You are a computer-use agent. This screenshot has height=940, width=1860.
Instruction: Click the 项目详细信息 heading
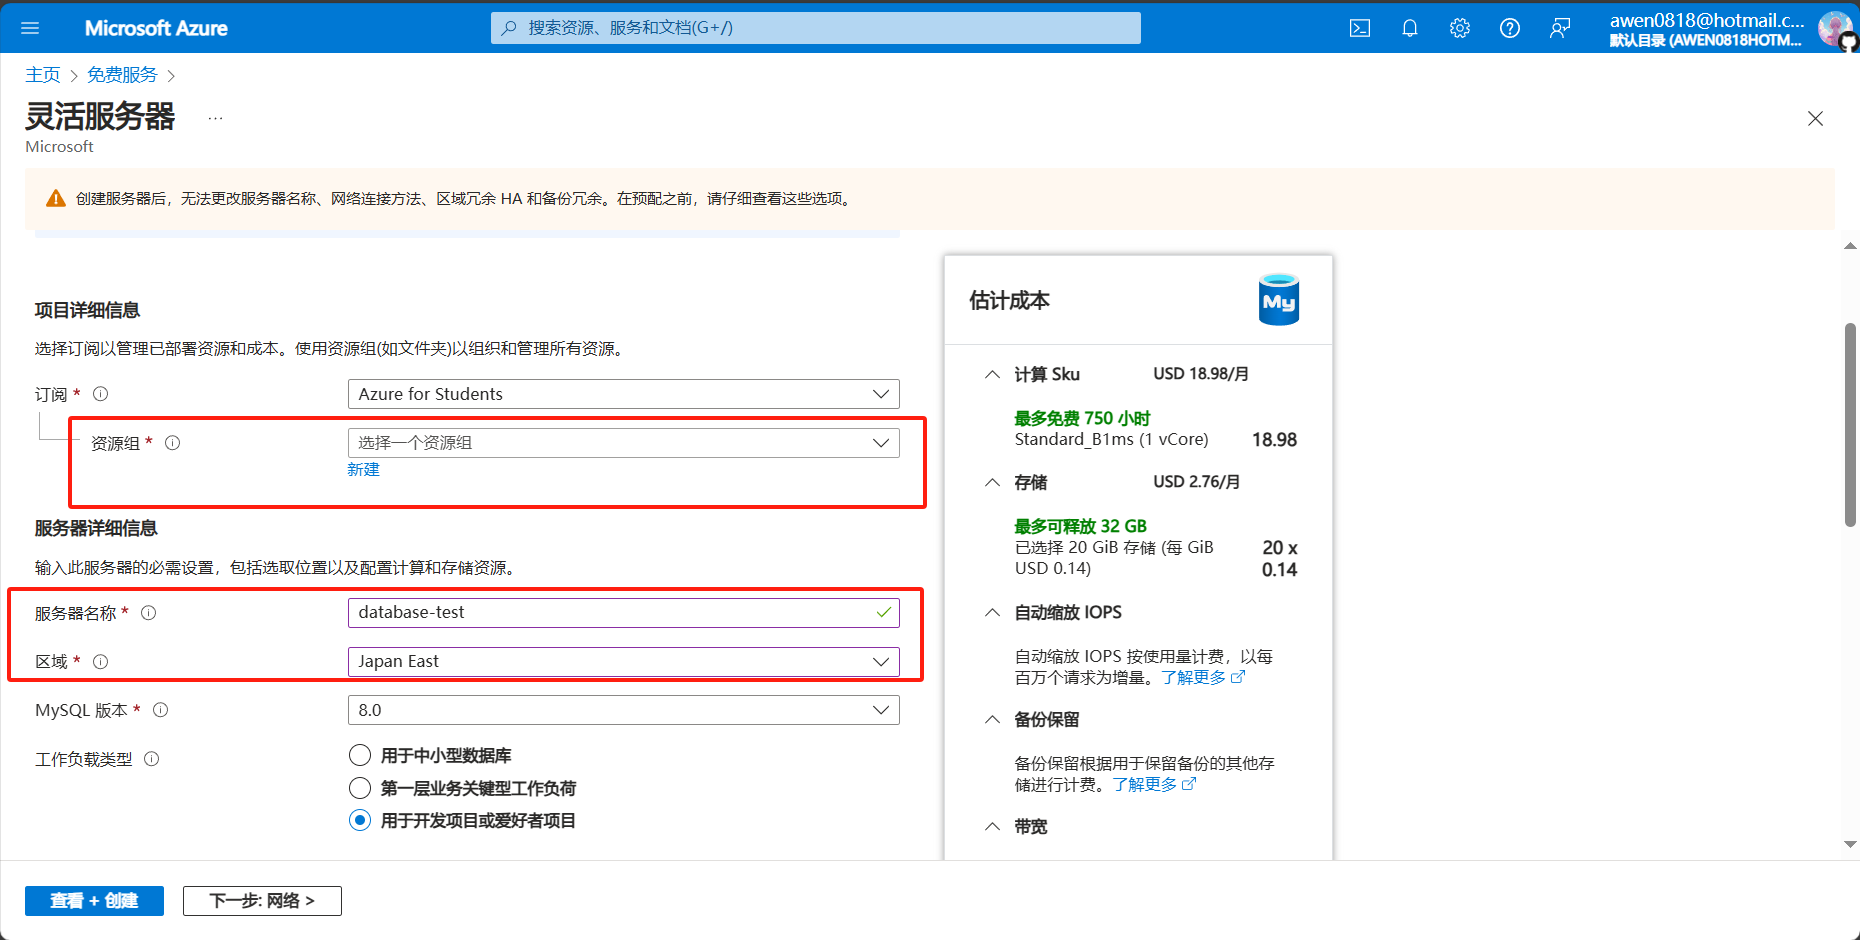click(87, 310)
